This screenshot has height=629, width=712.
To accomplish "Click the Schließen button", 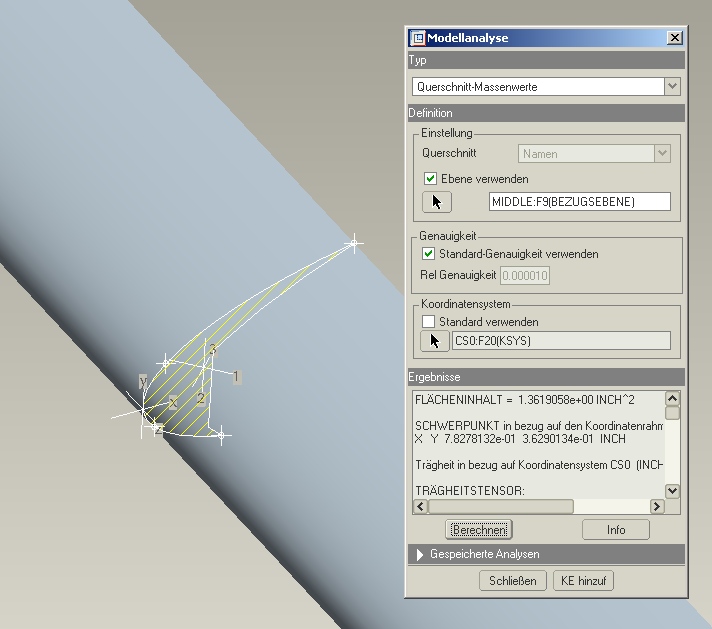I will (x=513, y=581).
